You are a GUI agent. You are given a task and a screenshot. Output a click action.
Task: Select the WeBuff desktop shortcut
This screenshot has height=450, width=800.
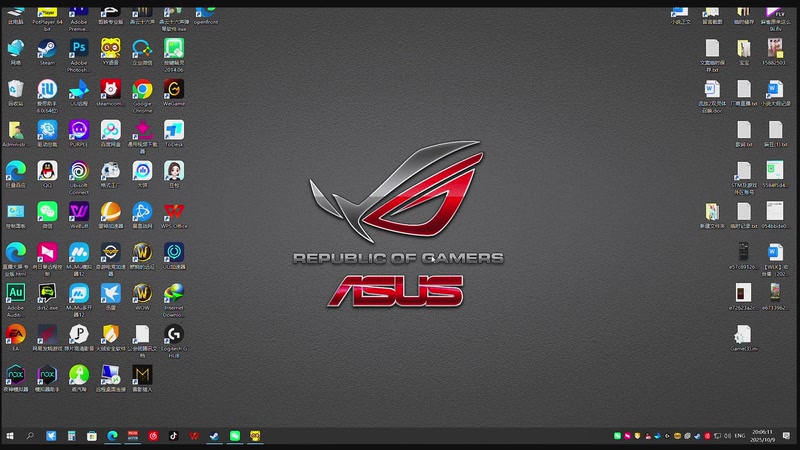[x=79, y=215]
